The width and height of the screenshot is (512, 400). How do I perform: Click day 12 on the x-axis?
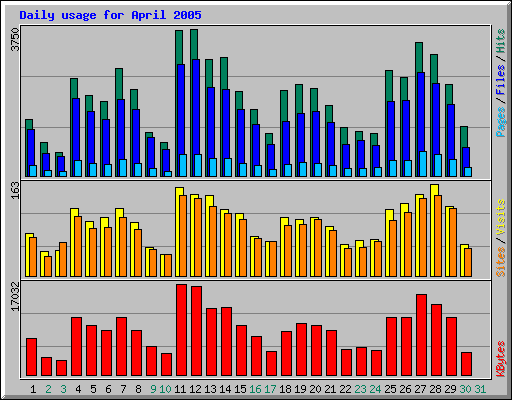coord(195,389)
